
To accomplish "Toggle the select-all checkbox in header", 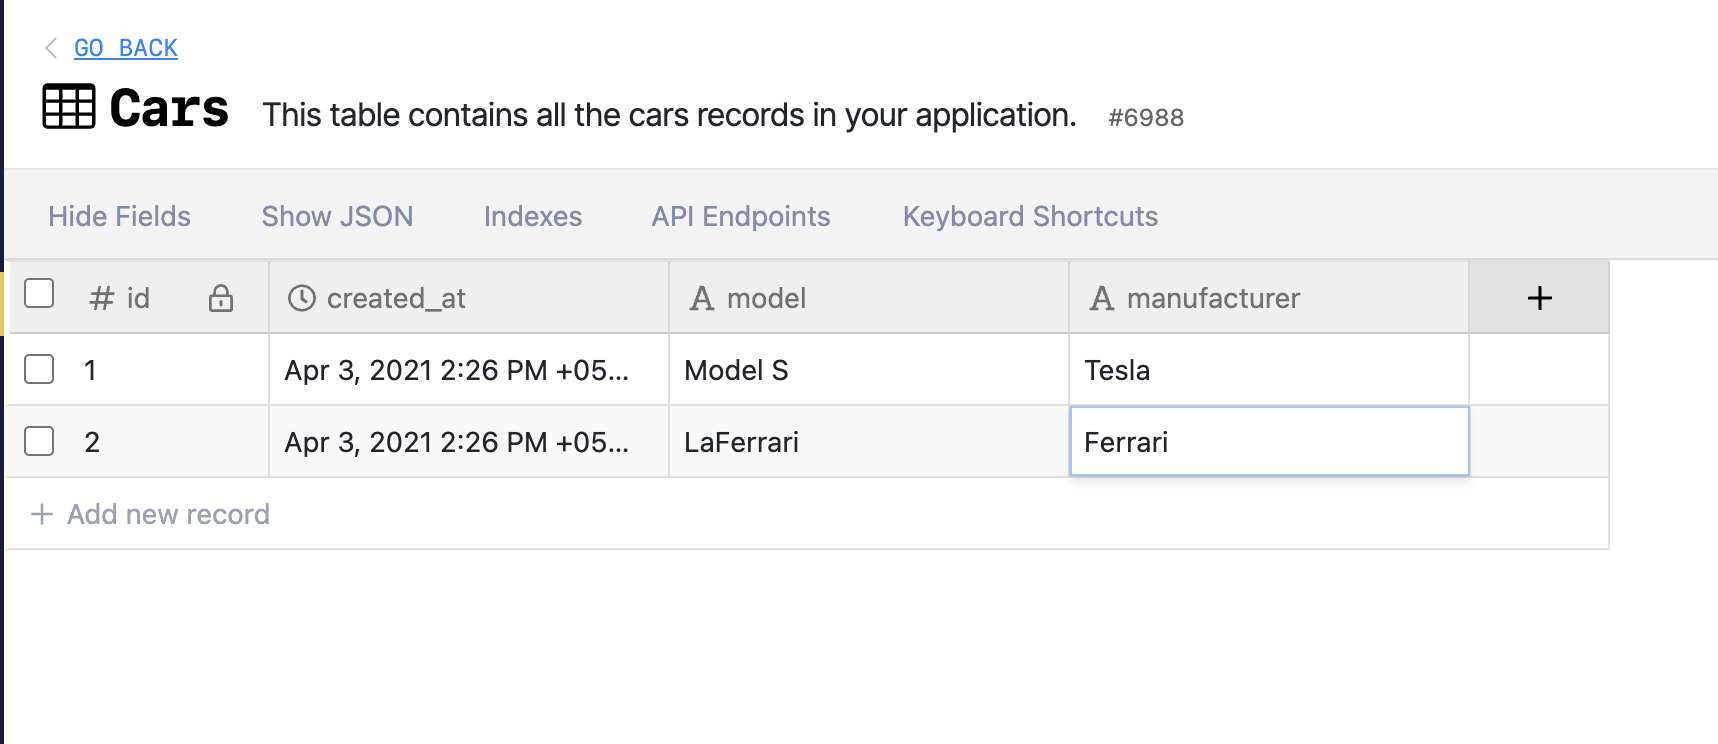I will tap(39, 293).
